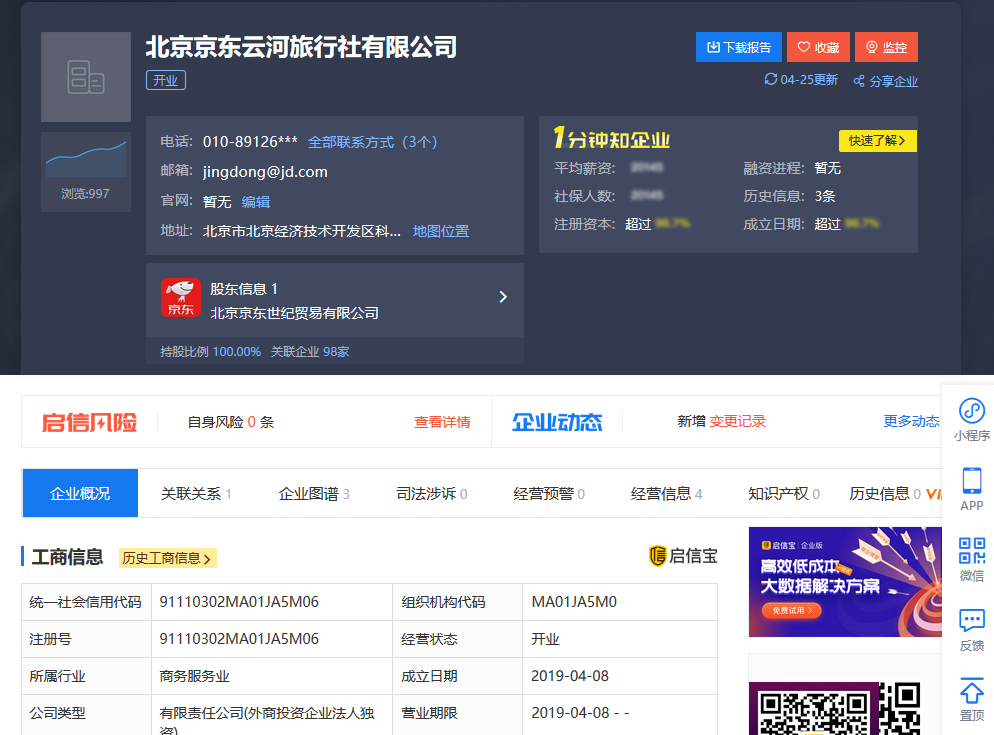994x735 pixels.
Task: Open 查看详情 in the risk section
Action: (x=442, y=422)
